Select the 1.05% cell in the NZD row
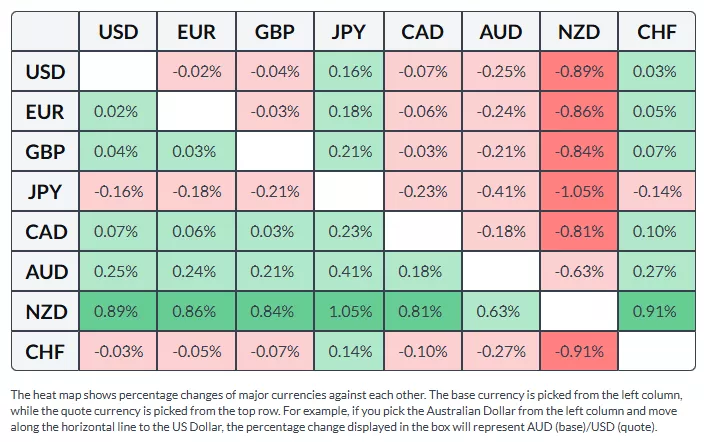Screen dimensions: 704x442 [x=349, y=311]
